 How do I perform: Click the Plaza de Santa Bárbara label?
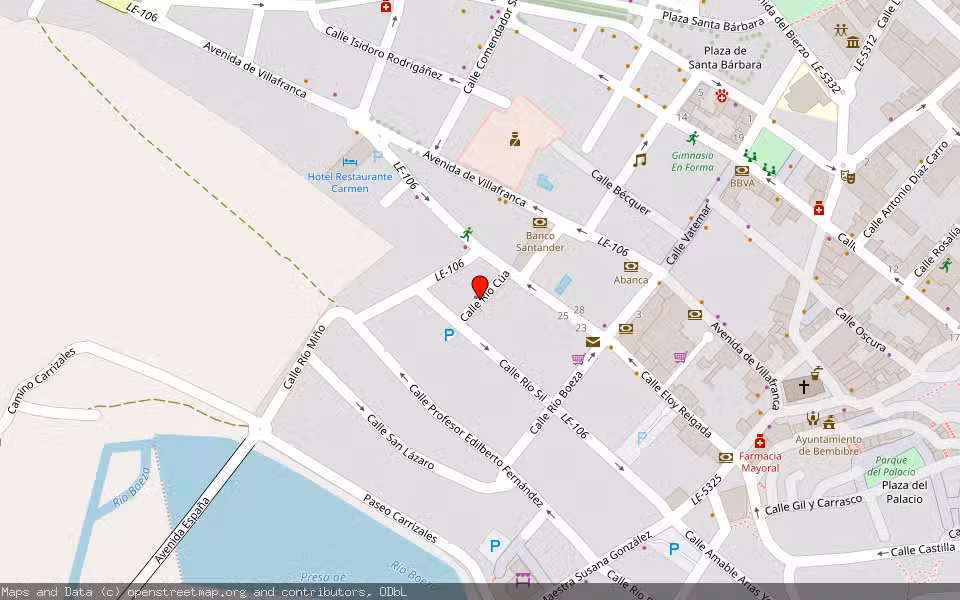click(725, 58)
